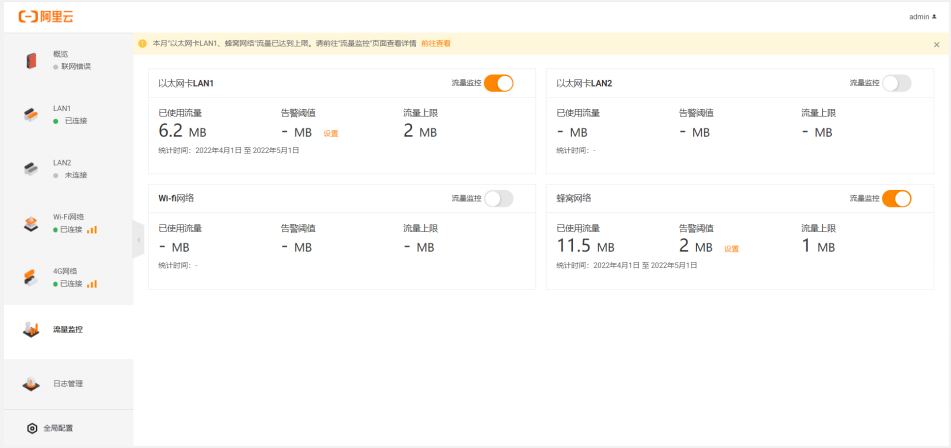Select the LAN1 network port icon
This screenshot has width=951, height=448.
30,114
